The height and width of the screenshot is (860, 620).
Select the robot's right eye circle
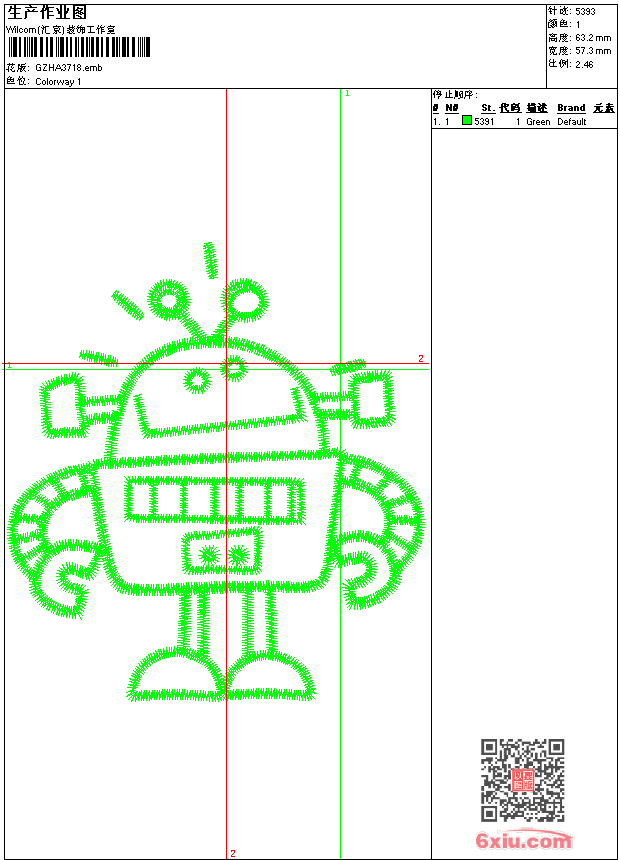pos(234,368)
